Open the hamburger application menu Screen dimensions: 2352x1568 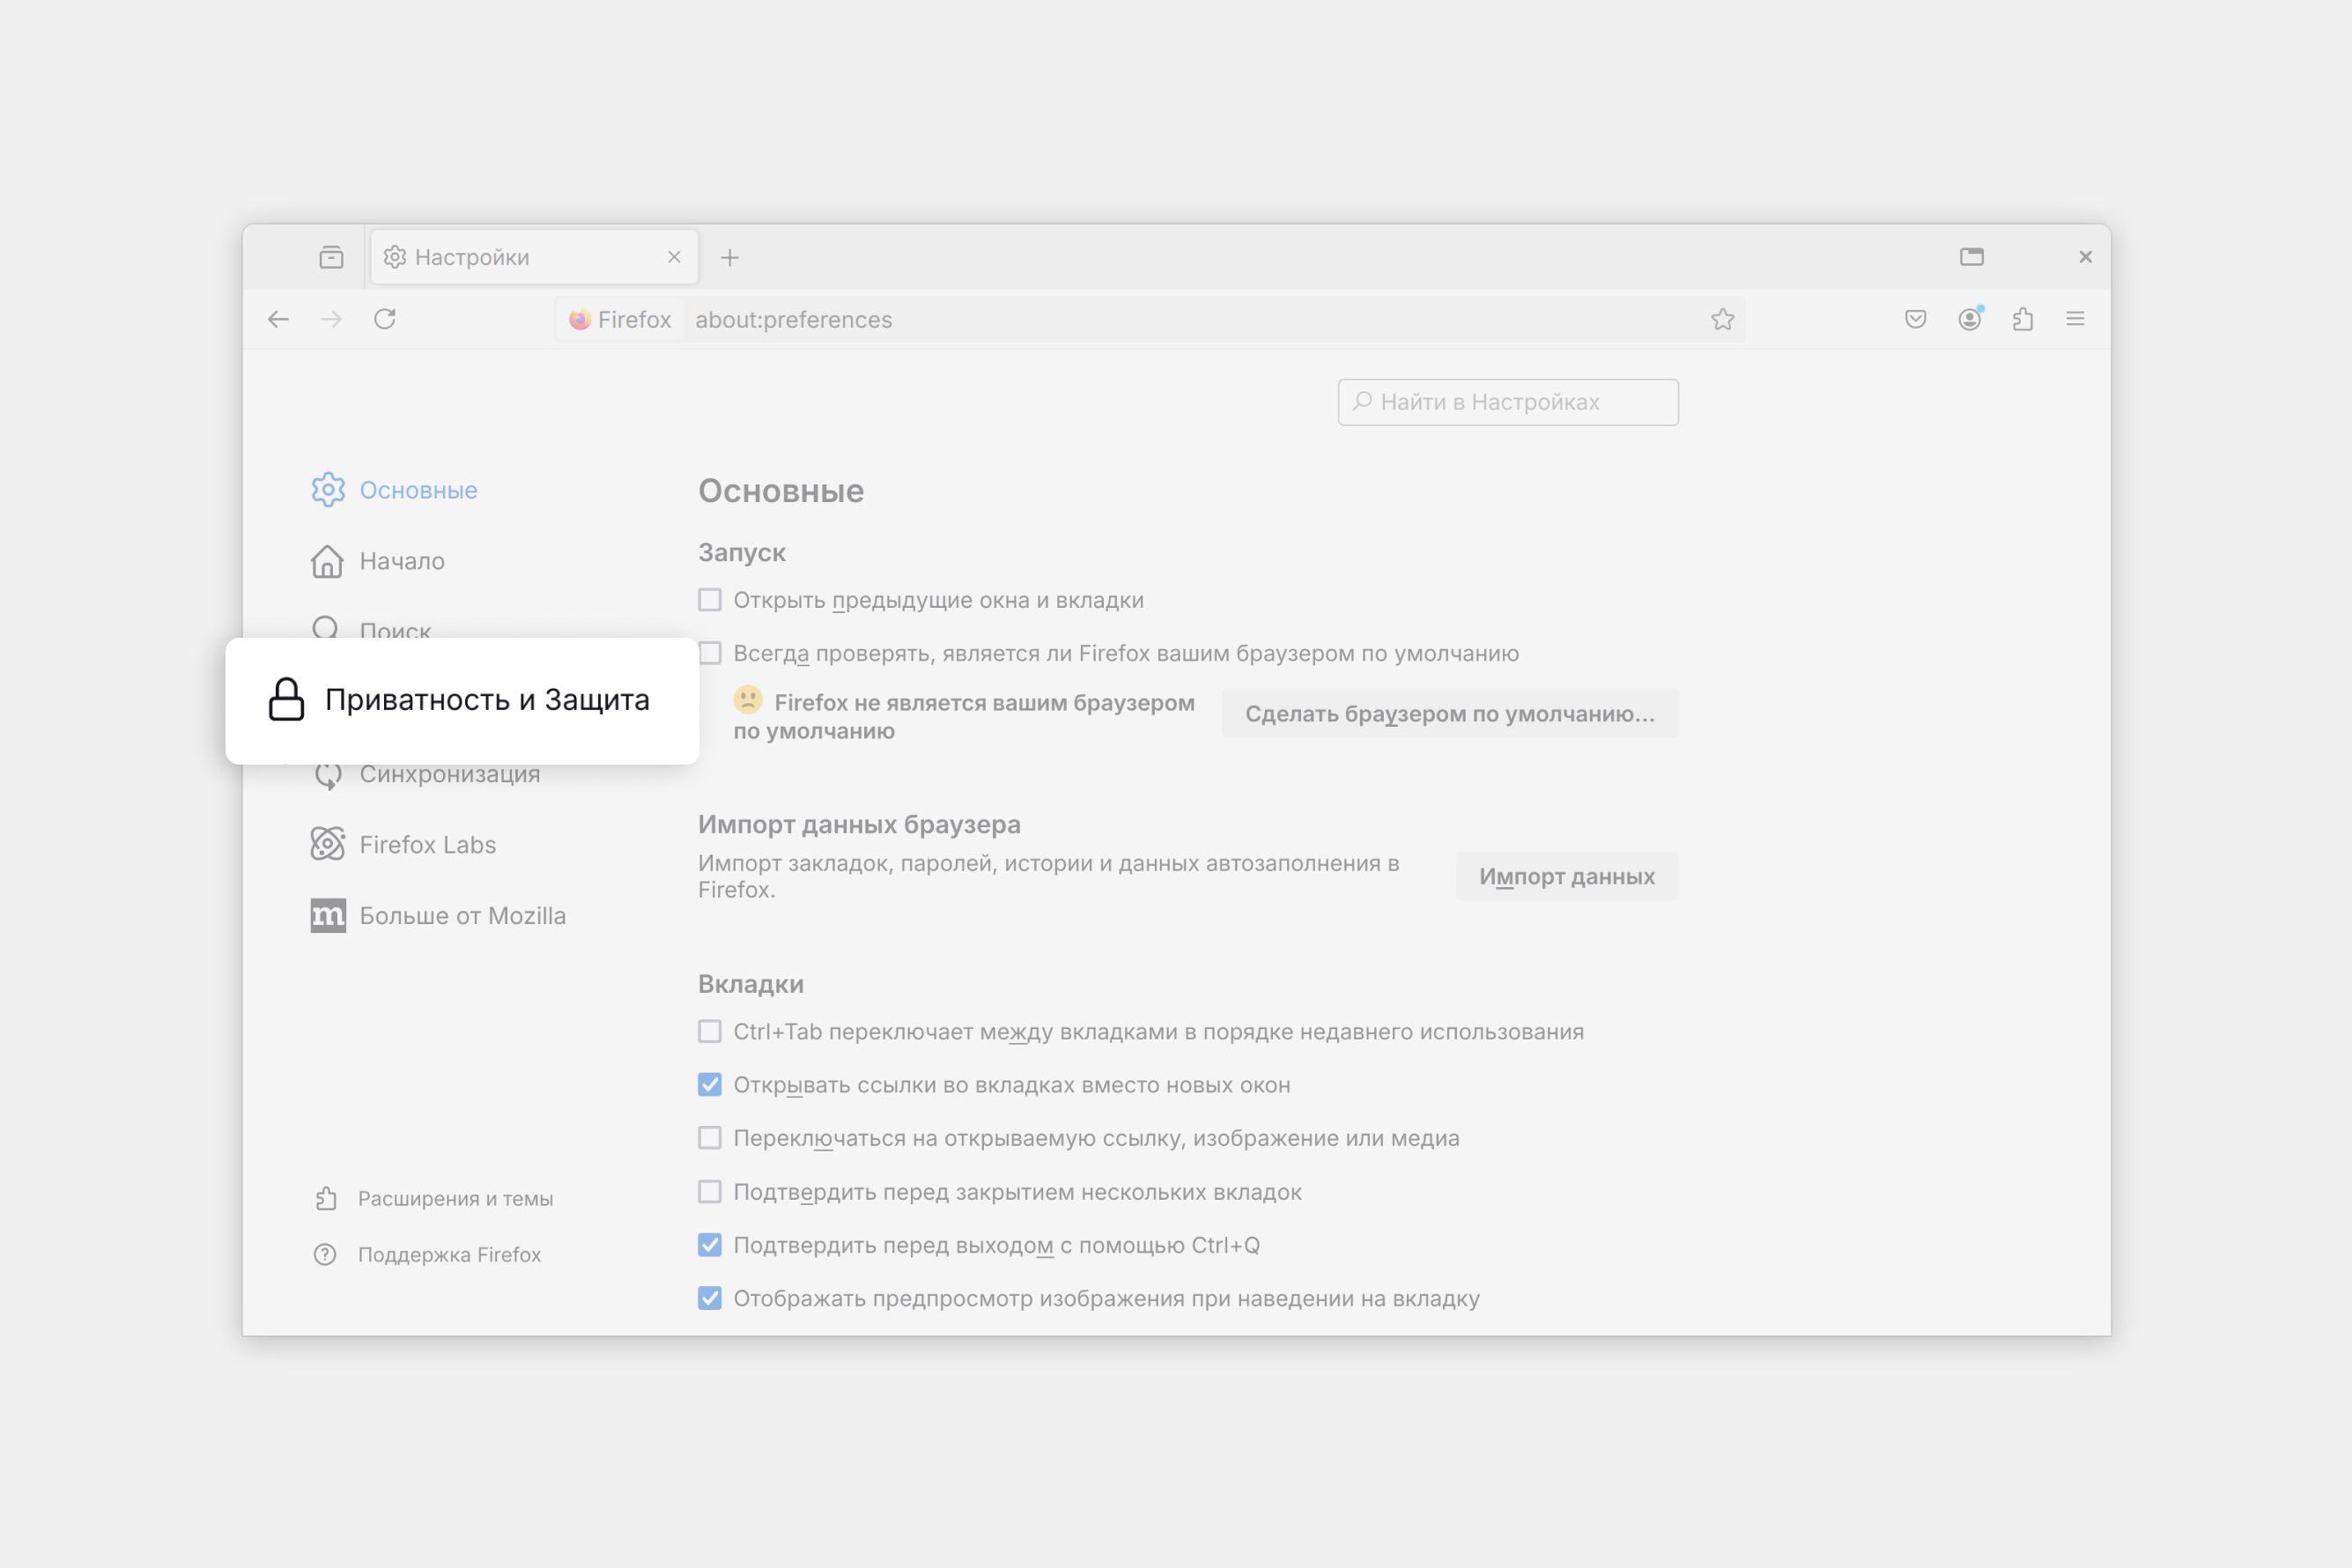coord(2075,319)
